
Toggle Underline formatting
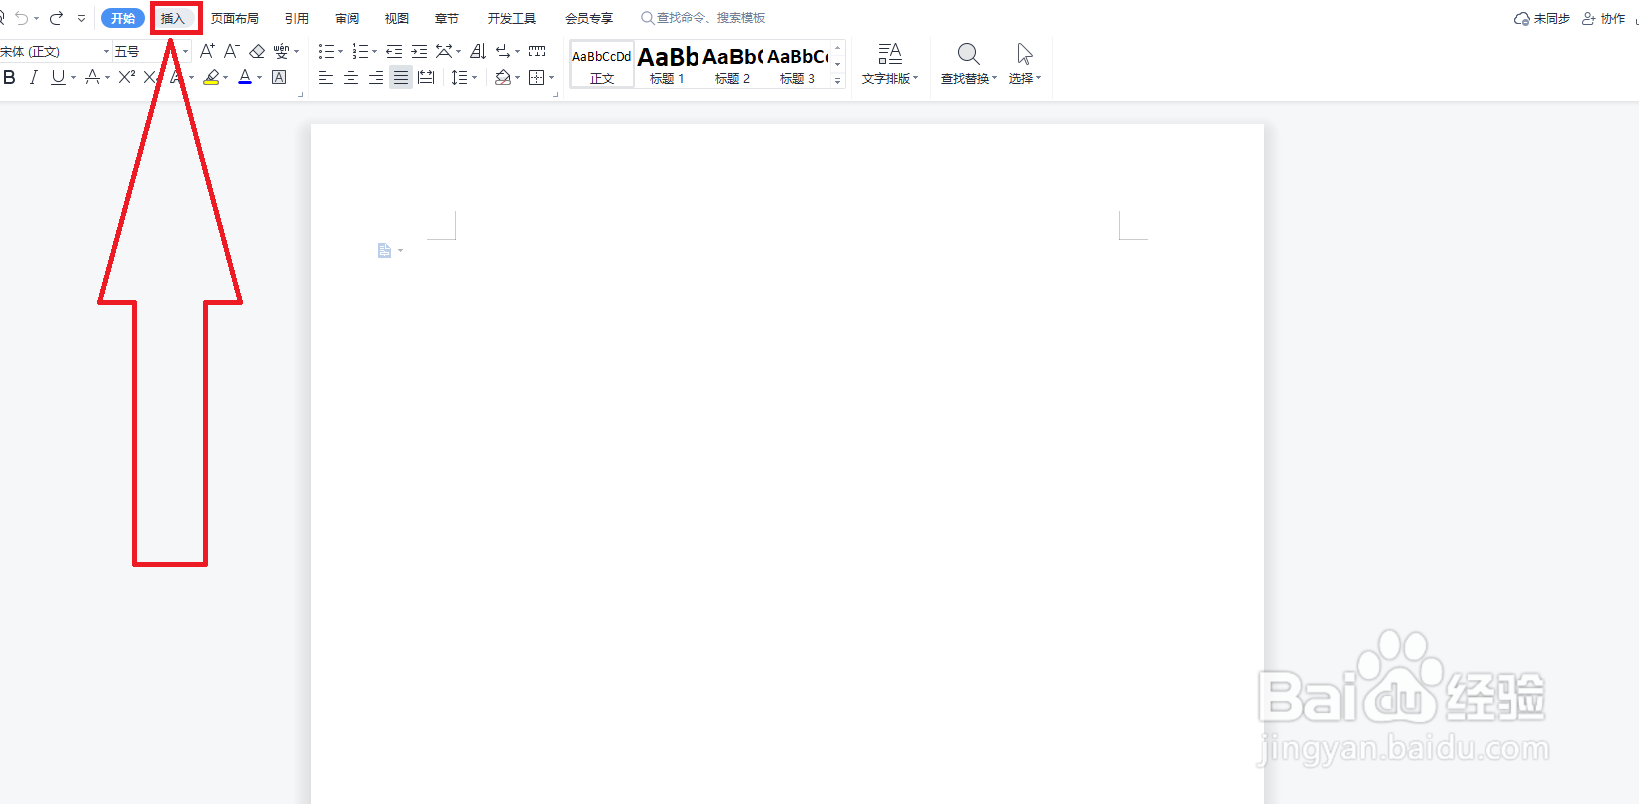coord(58,77)
